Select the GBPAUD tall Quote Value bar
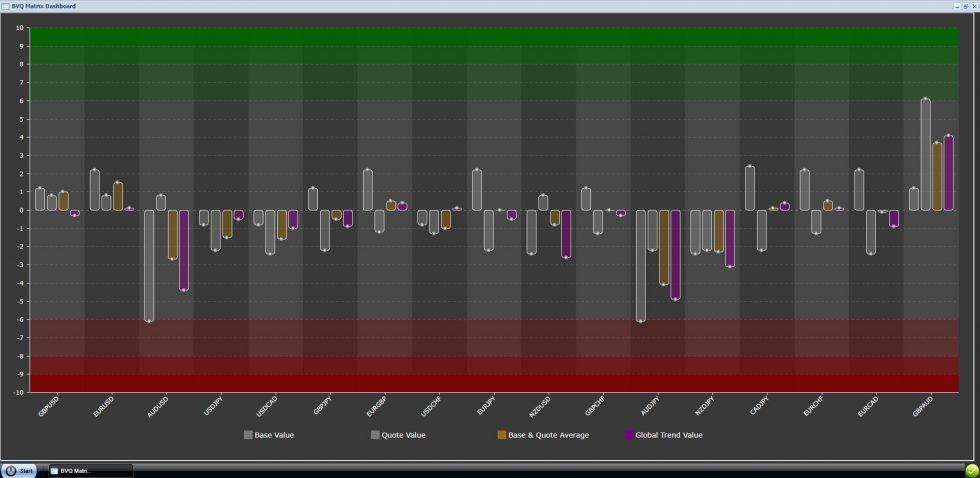The image size is (980, 478). point(925,155)
